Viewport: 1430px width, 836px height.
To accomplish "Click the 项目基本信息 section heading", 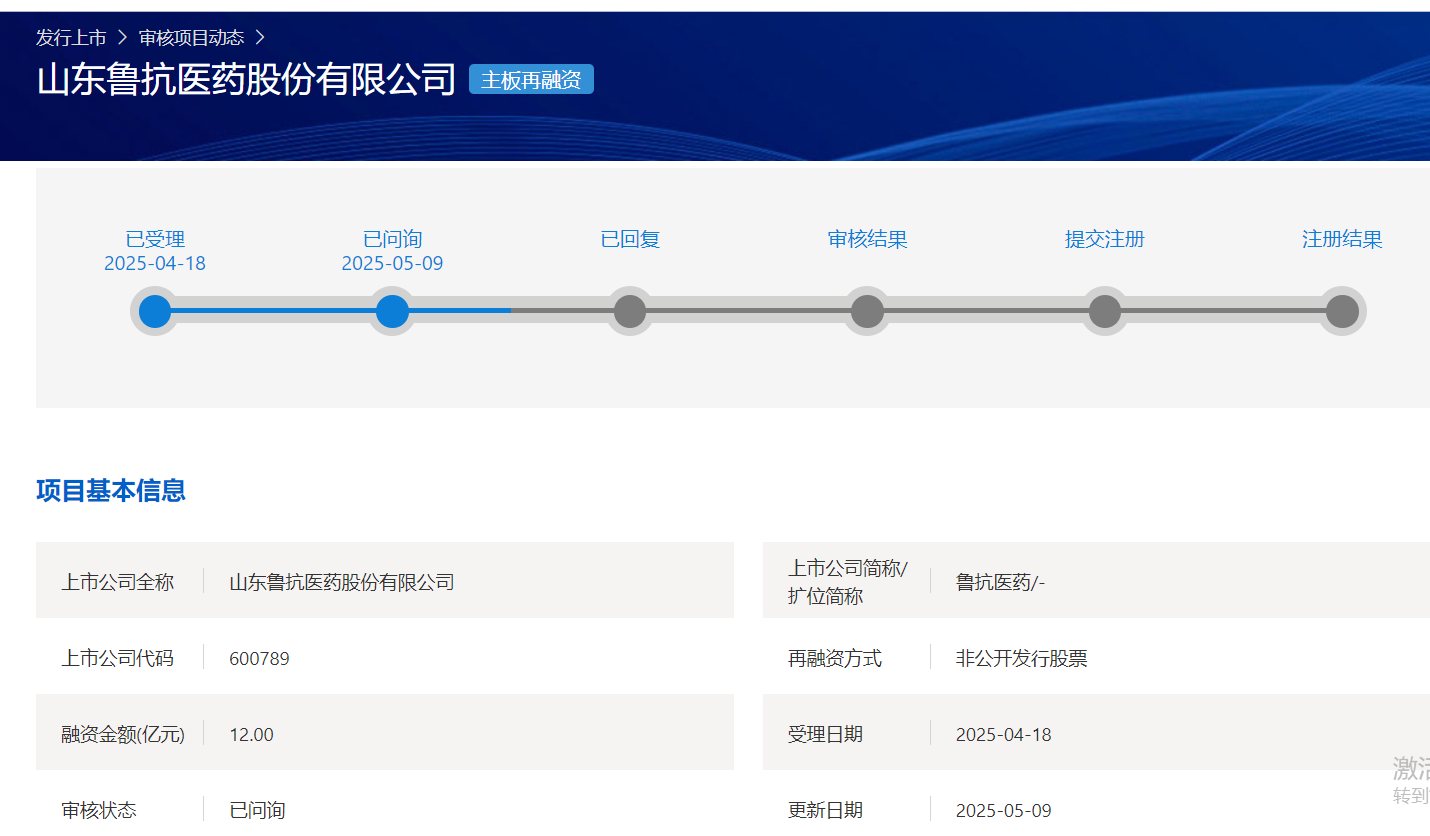I will click(x=111, y=491).
